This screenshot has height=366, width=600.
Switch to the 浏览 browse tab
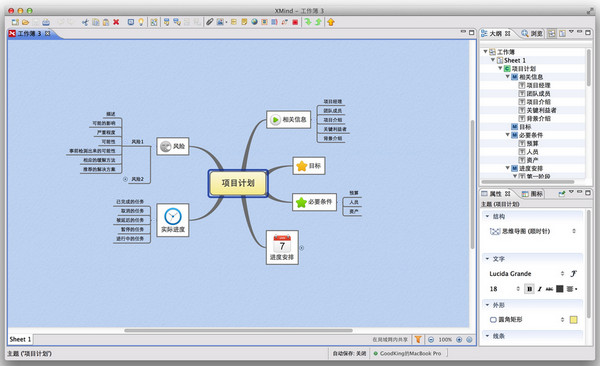click(x=532, y=34)
